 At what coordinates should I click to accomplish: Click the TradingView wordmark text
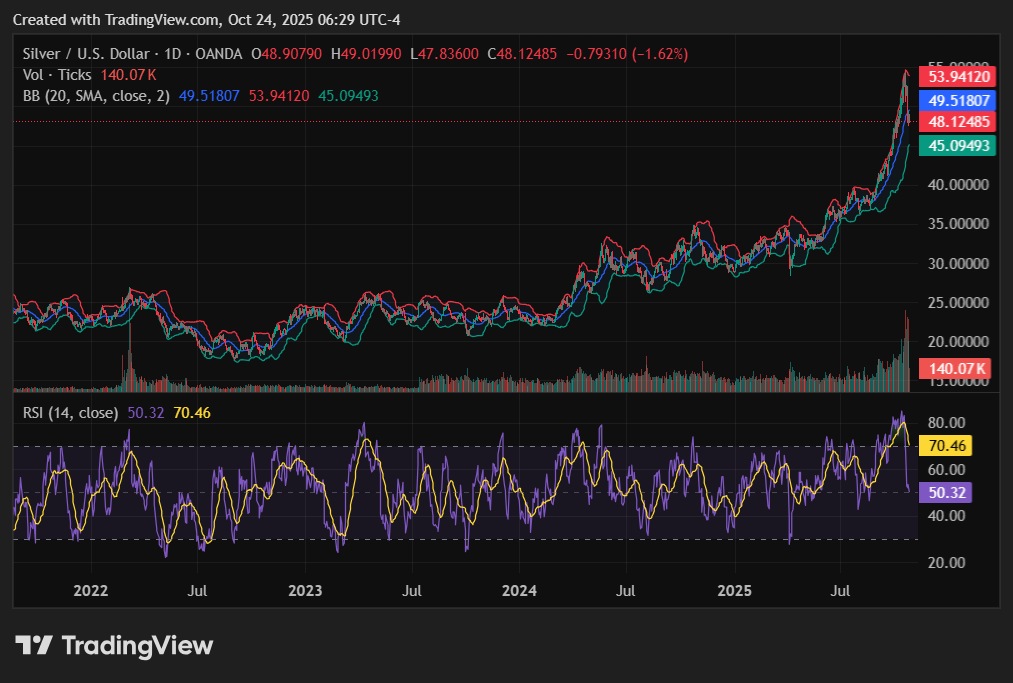pos(137,645)
